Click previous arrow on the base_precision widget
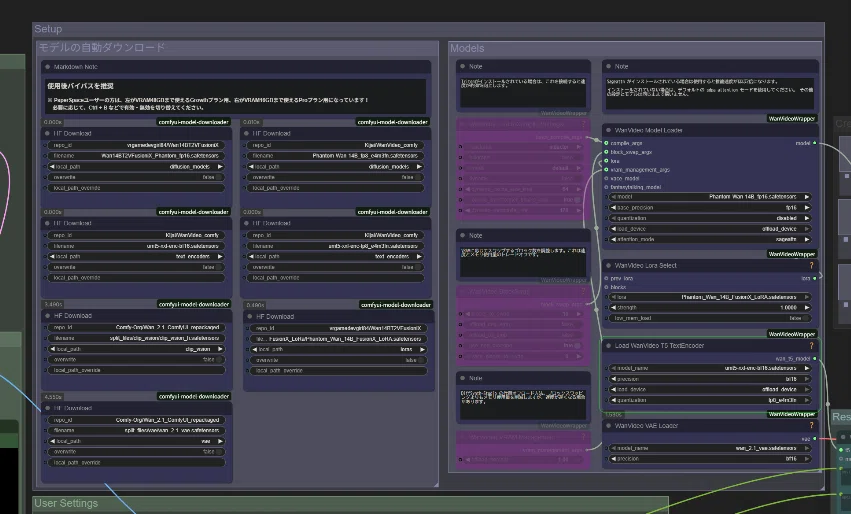The width and height of the screenshot is (851, 514). pyautogui.click(x=613, y=207)
